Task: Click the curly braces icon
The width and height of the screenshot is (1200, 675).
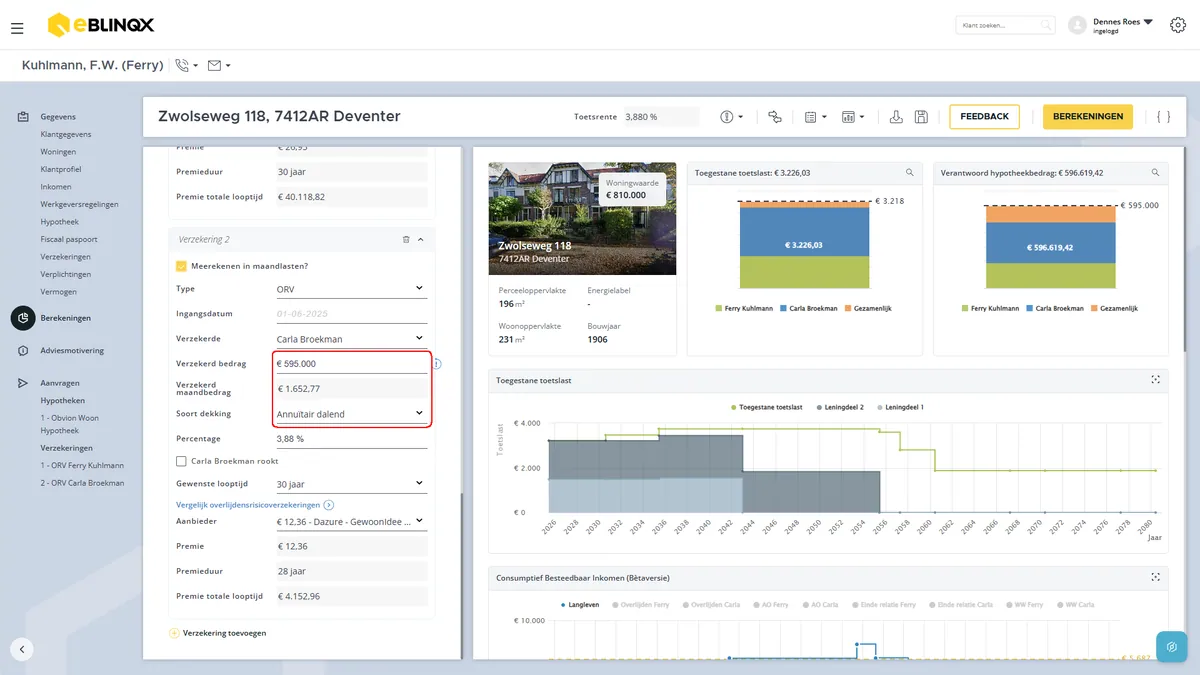Action: [1163, 117]
